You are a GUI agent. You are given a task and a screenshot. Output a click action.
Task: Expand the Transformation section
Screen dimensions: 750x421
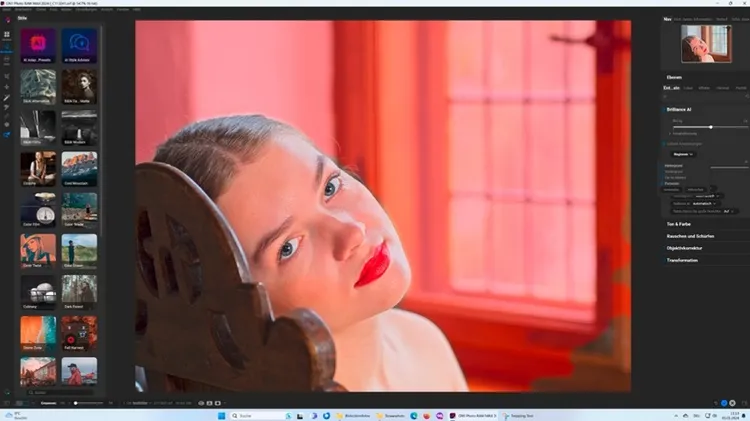(682, 260)
